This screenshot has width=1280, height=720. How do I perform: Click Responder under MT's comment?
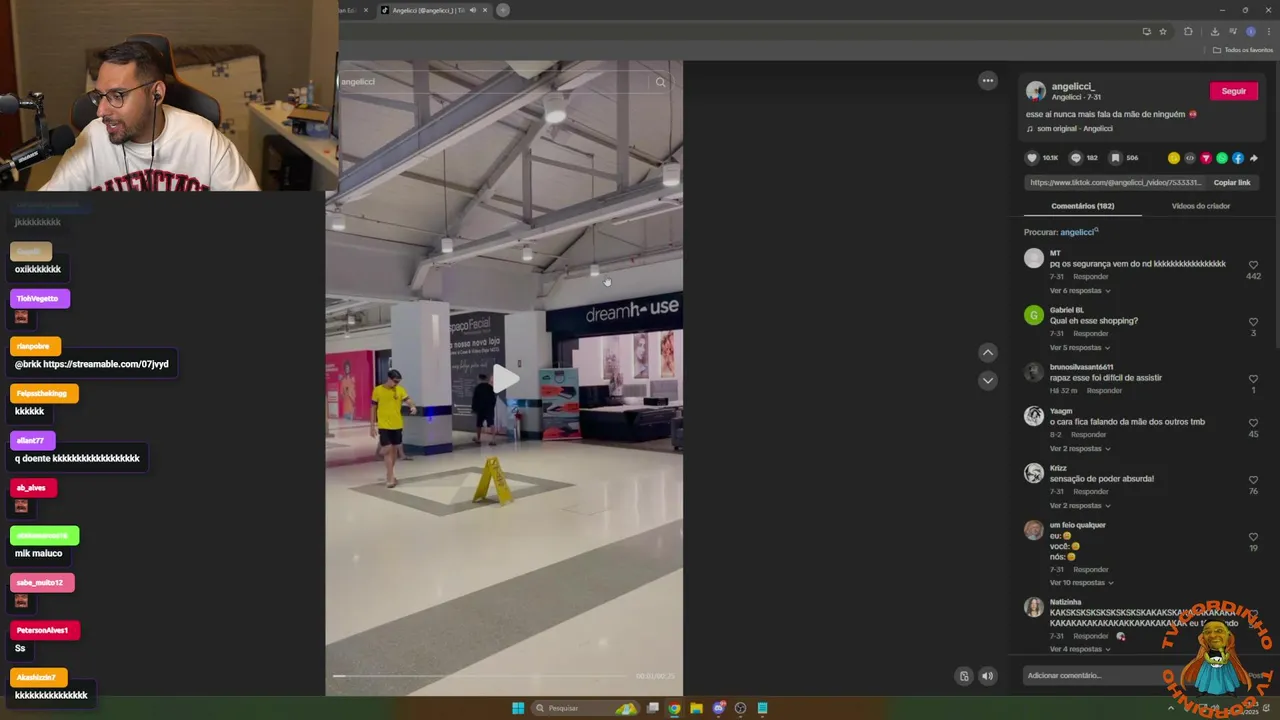1090,277
